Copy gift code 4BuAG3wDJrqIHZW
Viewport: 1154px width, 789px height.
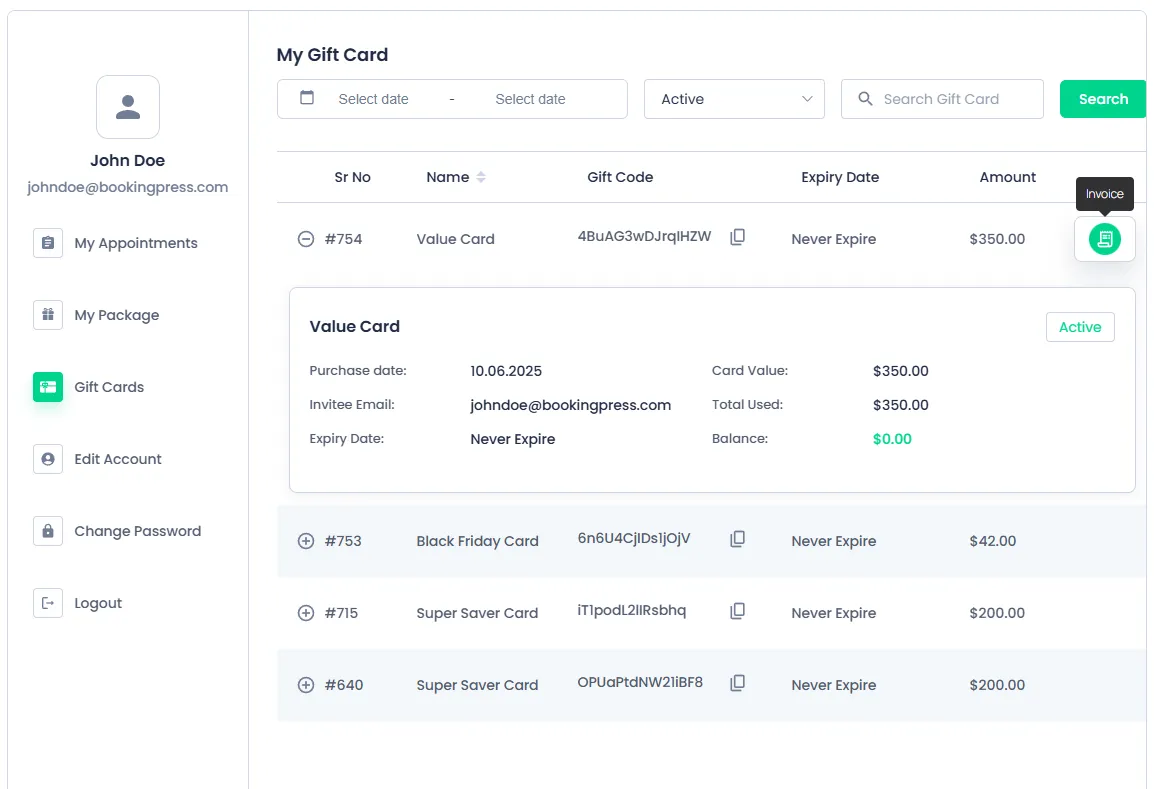click(737, 237)
